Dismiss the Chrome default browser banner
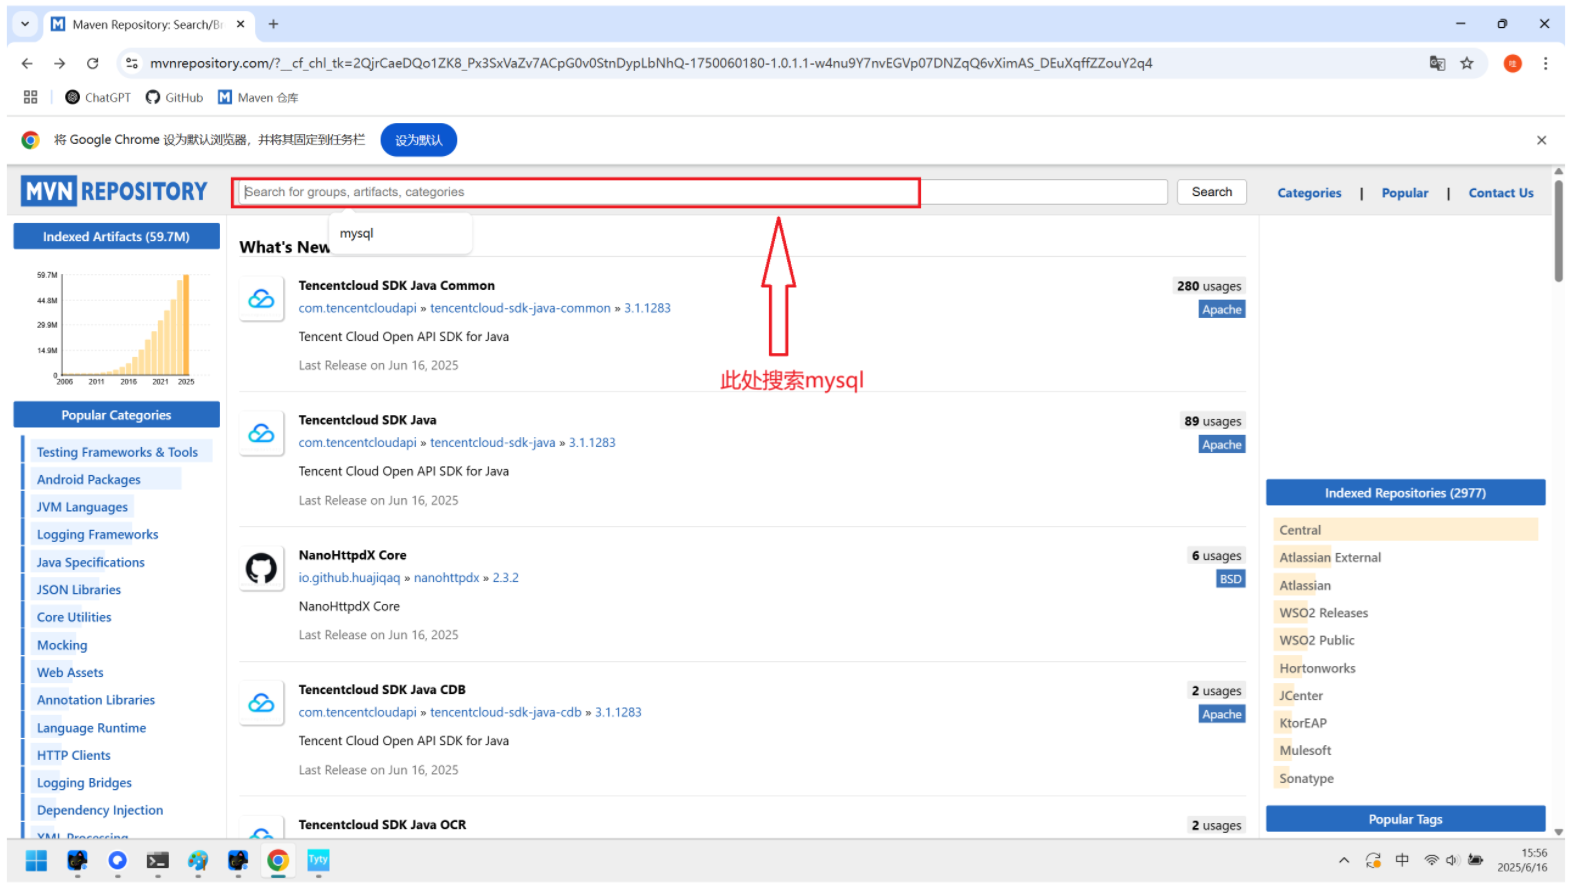Image resolution: width=1571 pixels, height=894 pixels. tap(1541, 140)
